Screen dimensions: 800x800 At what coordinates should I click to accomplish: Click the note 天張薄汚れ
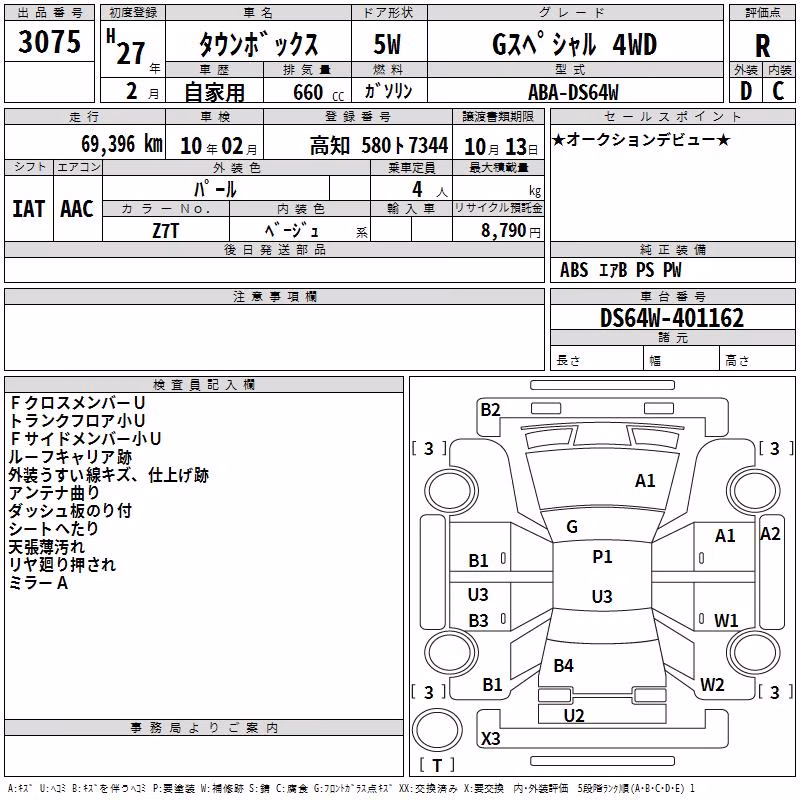click(46, 546)
